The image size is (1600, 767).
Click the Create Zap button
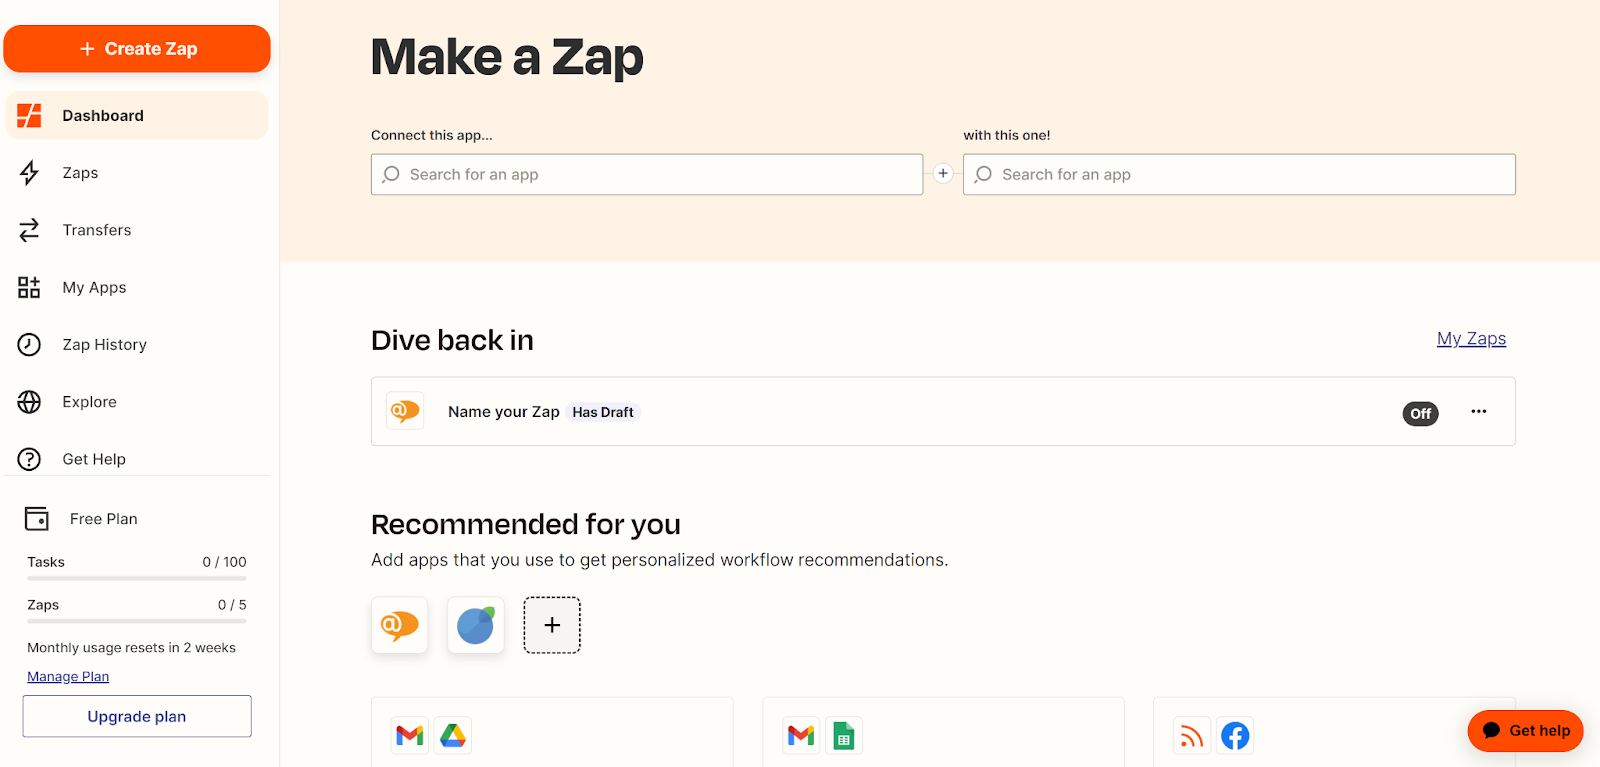pyautogui.click(x=137, y=49)
